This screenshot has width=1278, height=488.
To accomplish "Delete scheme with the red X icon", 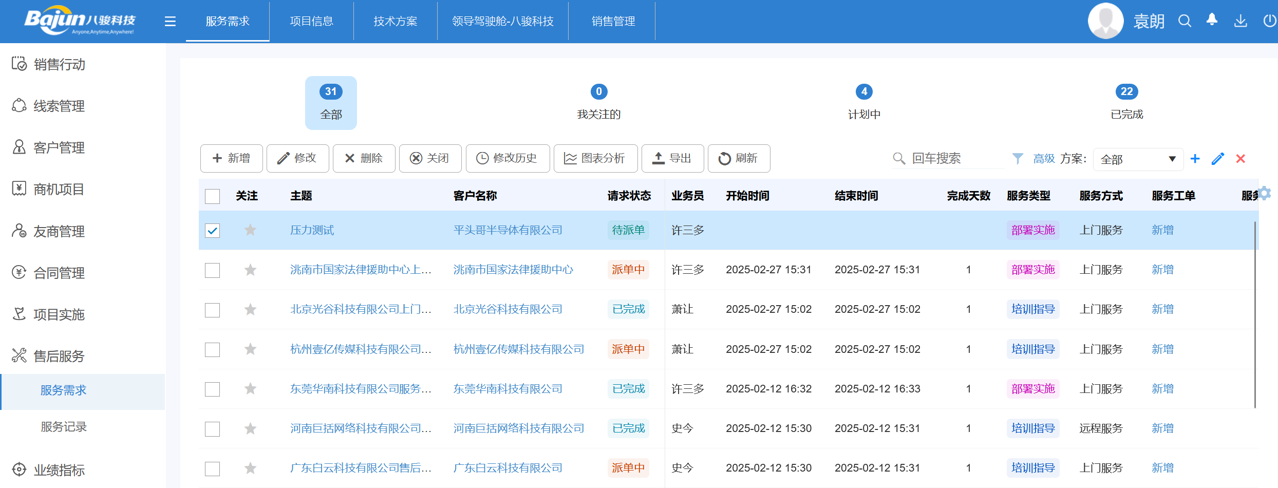I will point(1240,159).
